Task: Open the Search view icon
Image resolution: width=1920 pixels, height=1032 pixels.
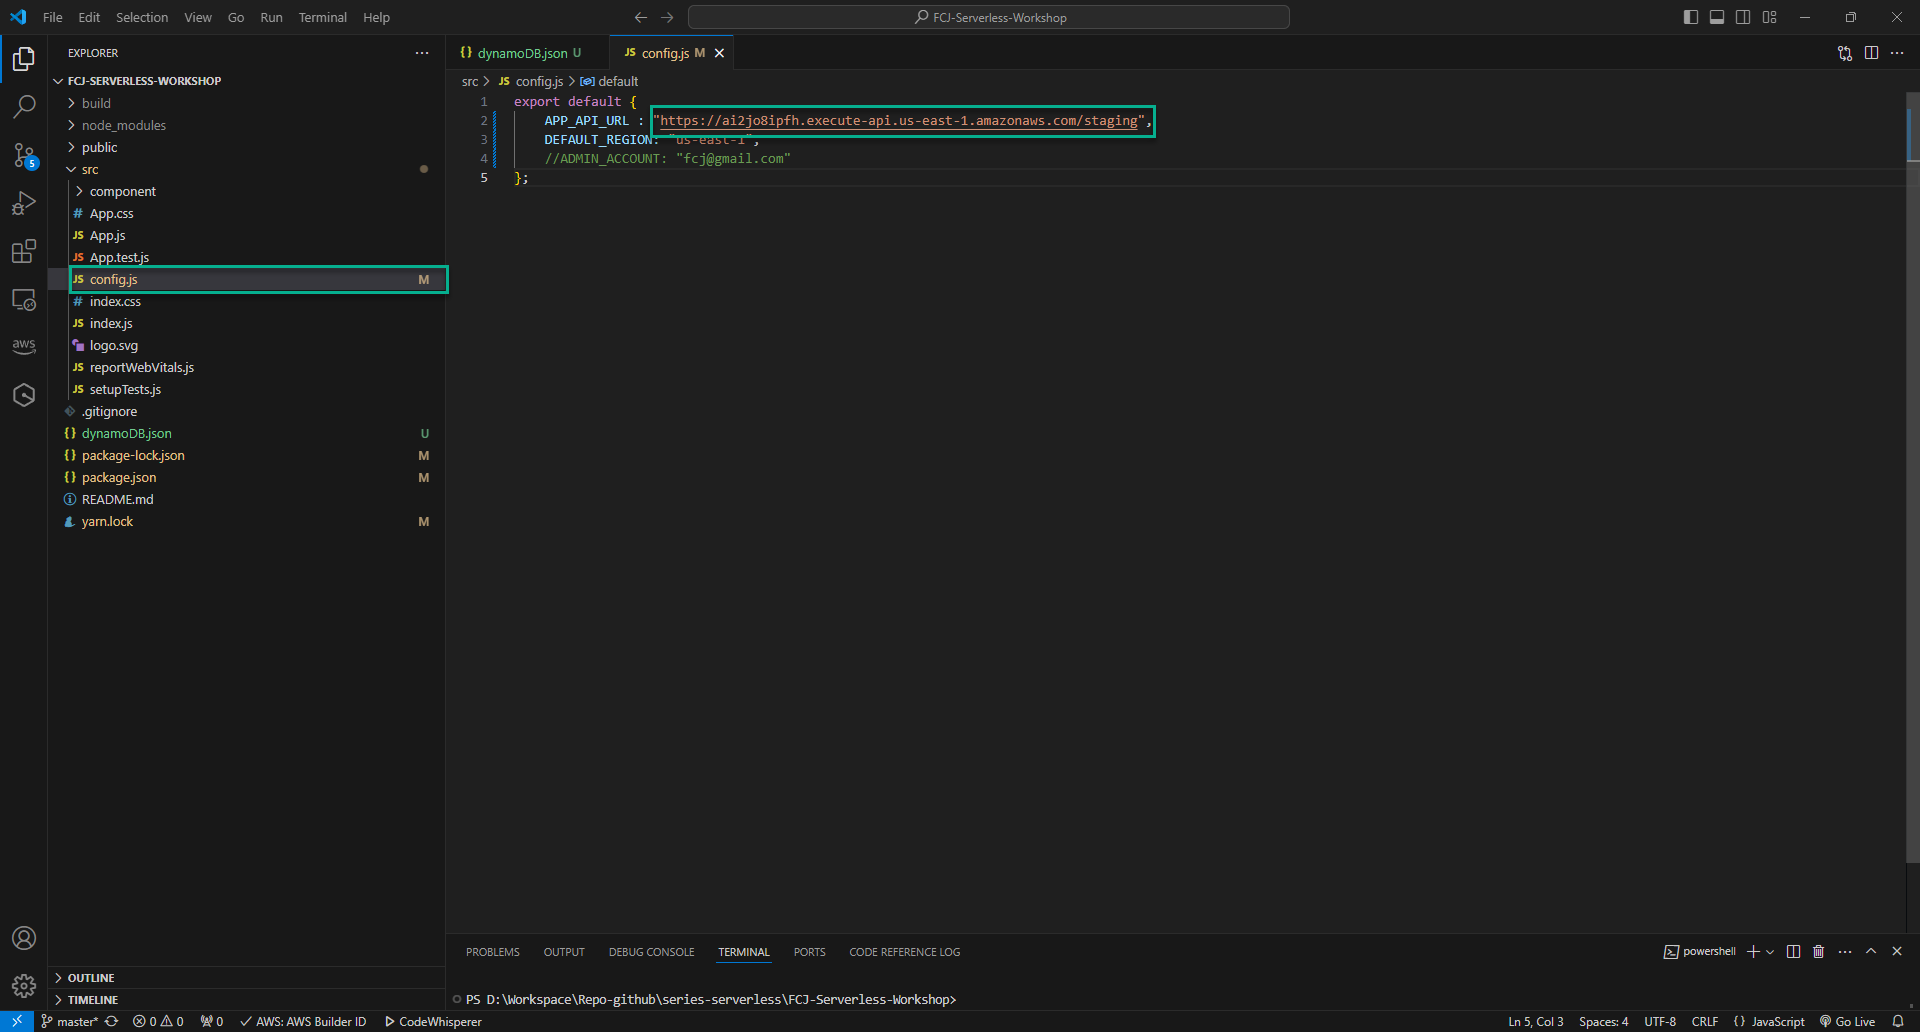Action: [24, 107]
